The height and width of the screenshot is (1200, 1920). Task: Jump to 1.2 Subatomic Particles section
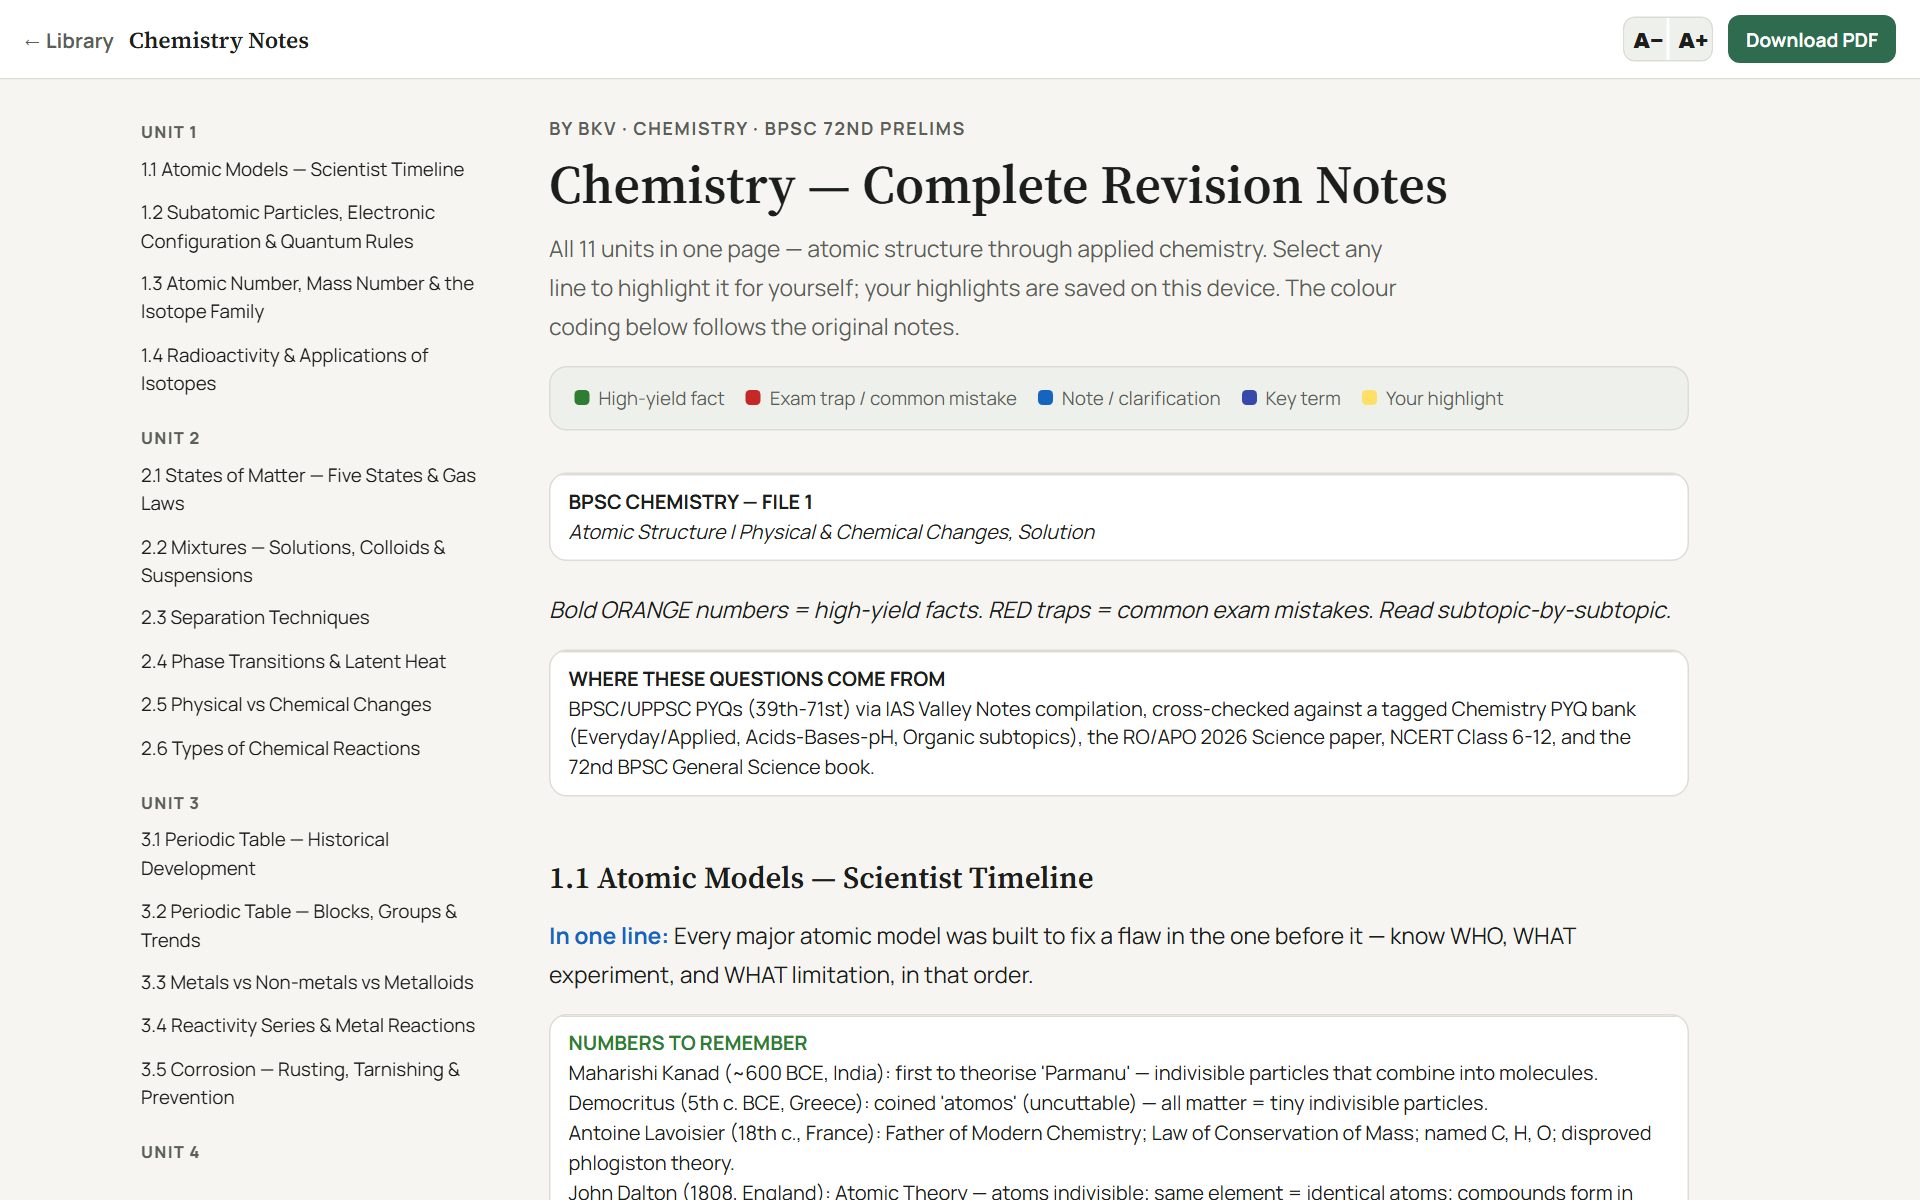pyautogui.click(x=288, y=227)
